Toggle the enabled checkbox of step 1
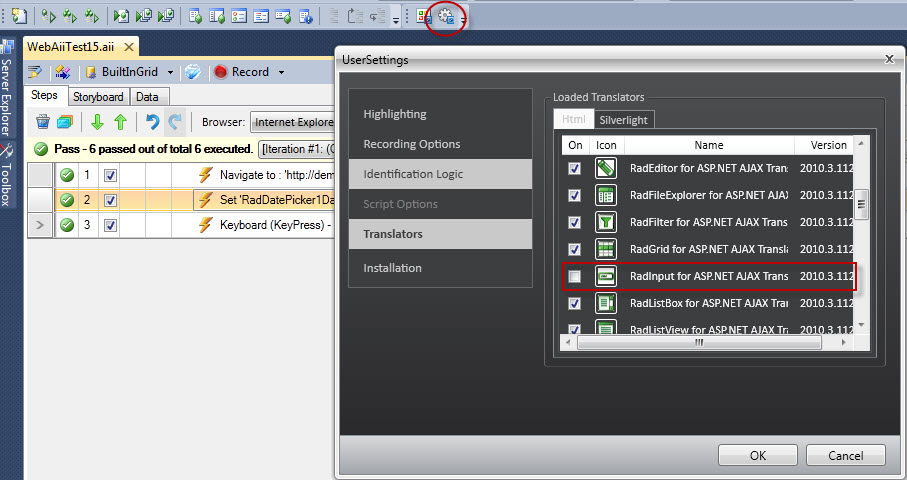Viewport: 907px width, 480px height. click(110, 175)
